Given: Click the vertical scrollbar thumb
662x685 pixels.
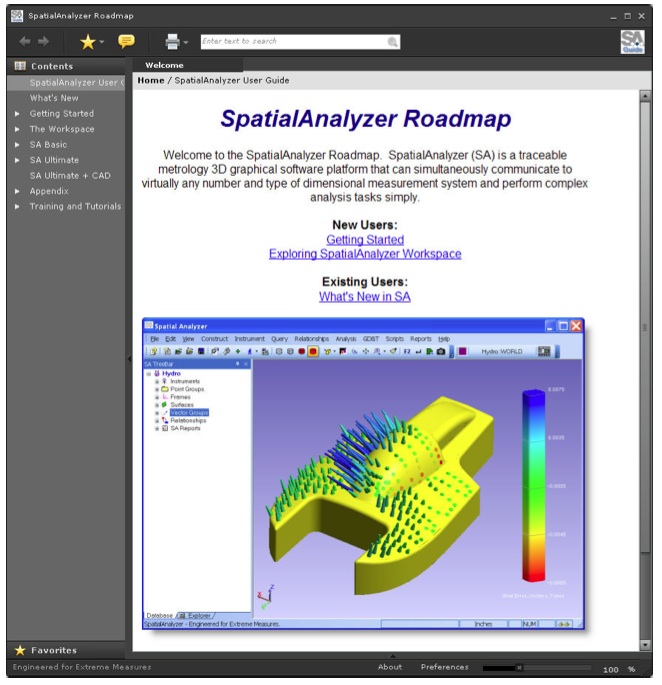Looking at the screenshot, I should click(x=645, y=328).
